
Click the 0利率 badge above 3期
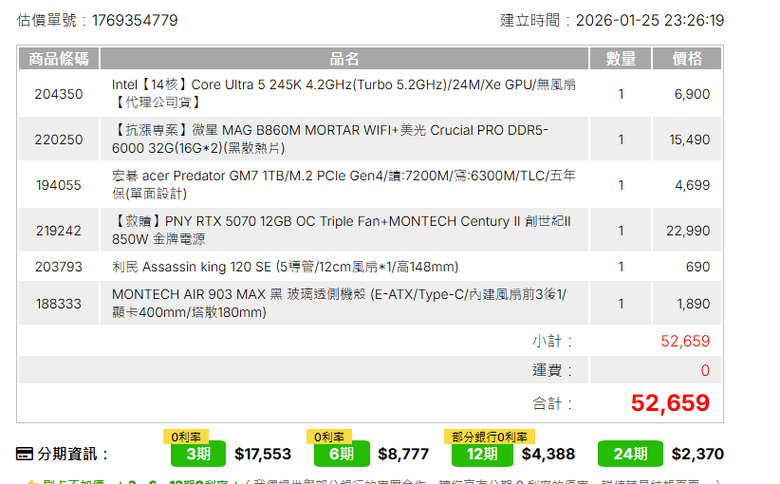point(186,437)
